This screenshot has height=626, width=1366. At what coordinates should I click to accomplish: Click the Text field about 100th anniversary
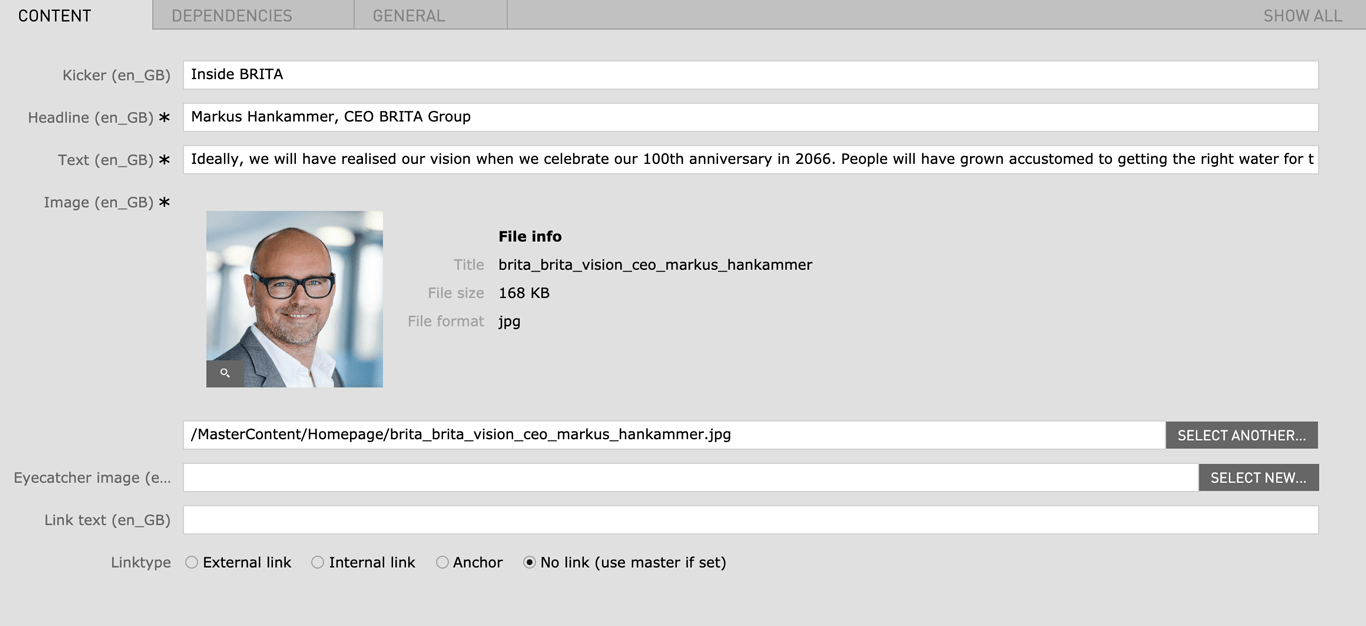pos(751,159)
